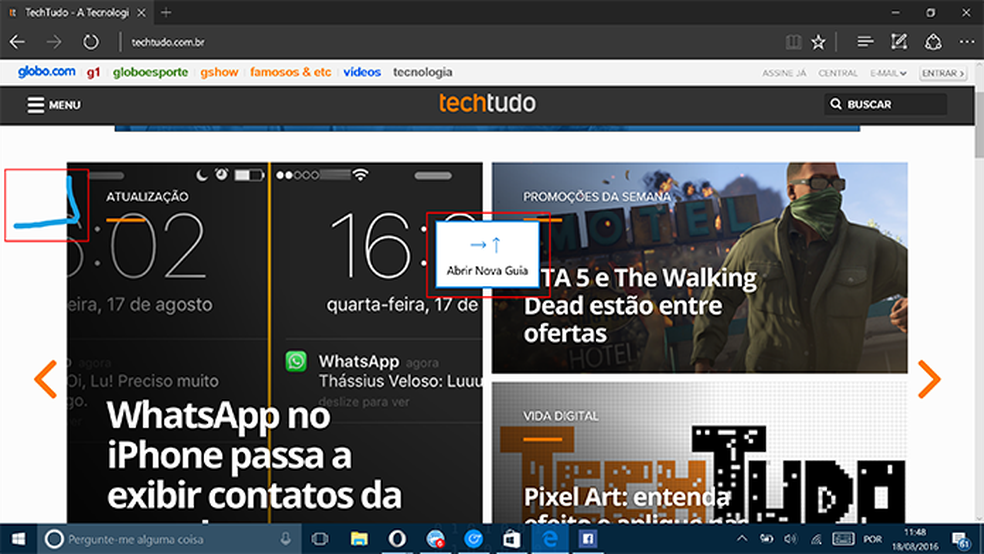Open the CENTRAL link
The image size is (984, 554).
pyautogui.click(x=838, y=73)
